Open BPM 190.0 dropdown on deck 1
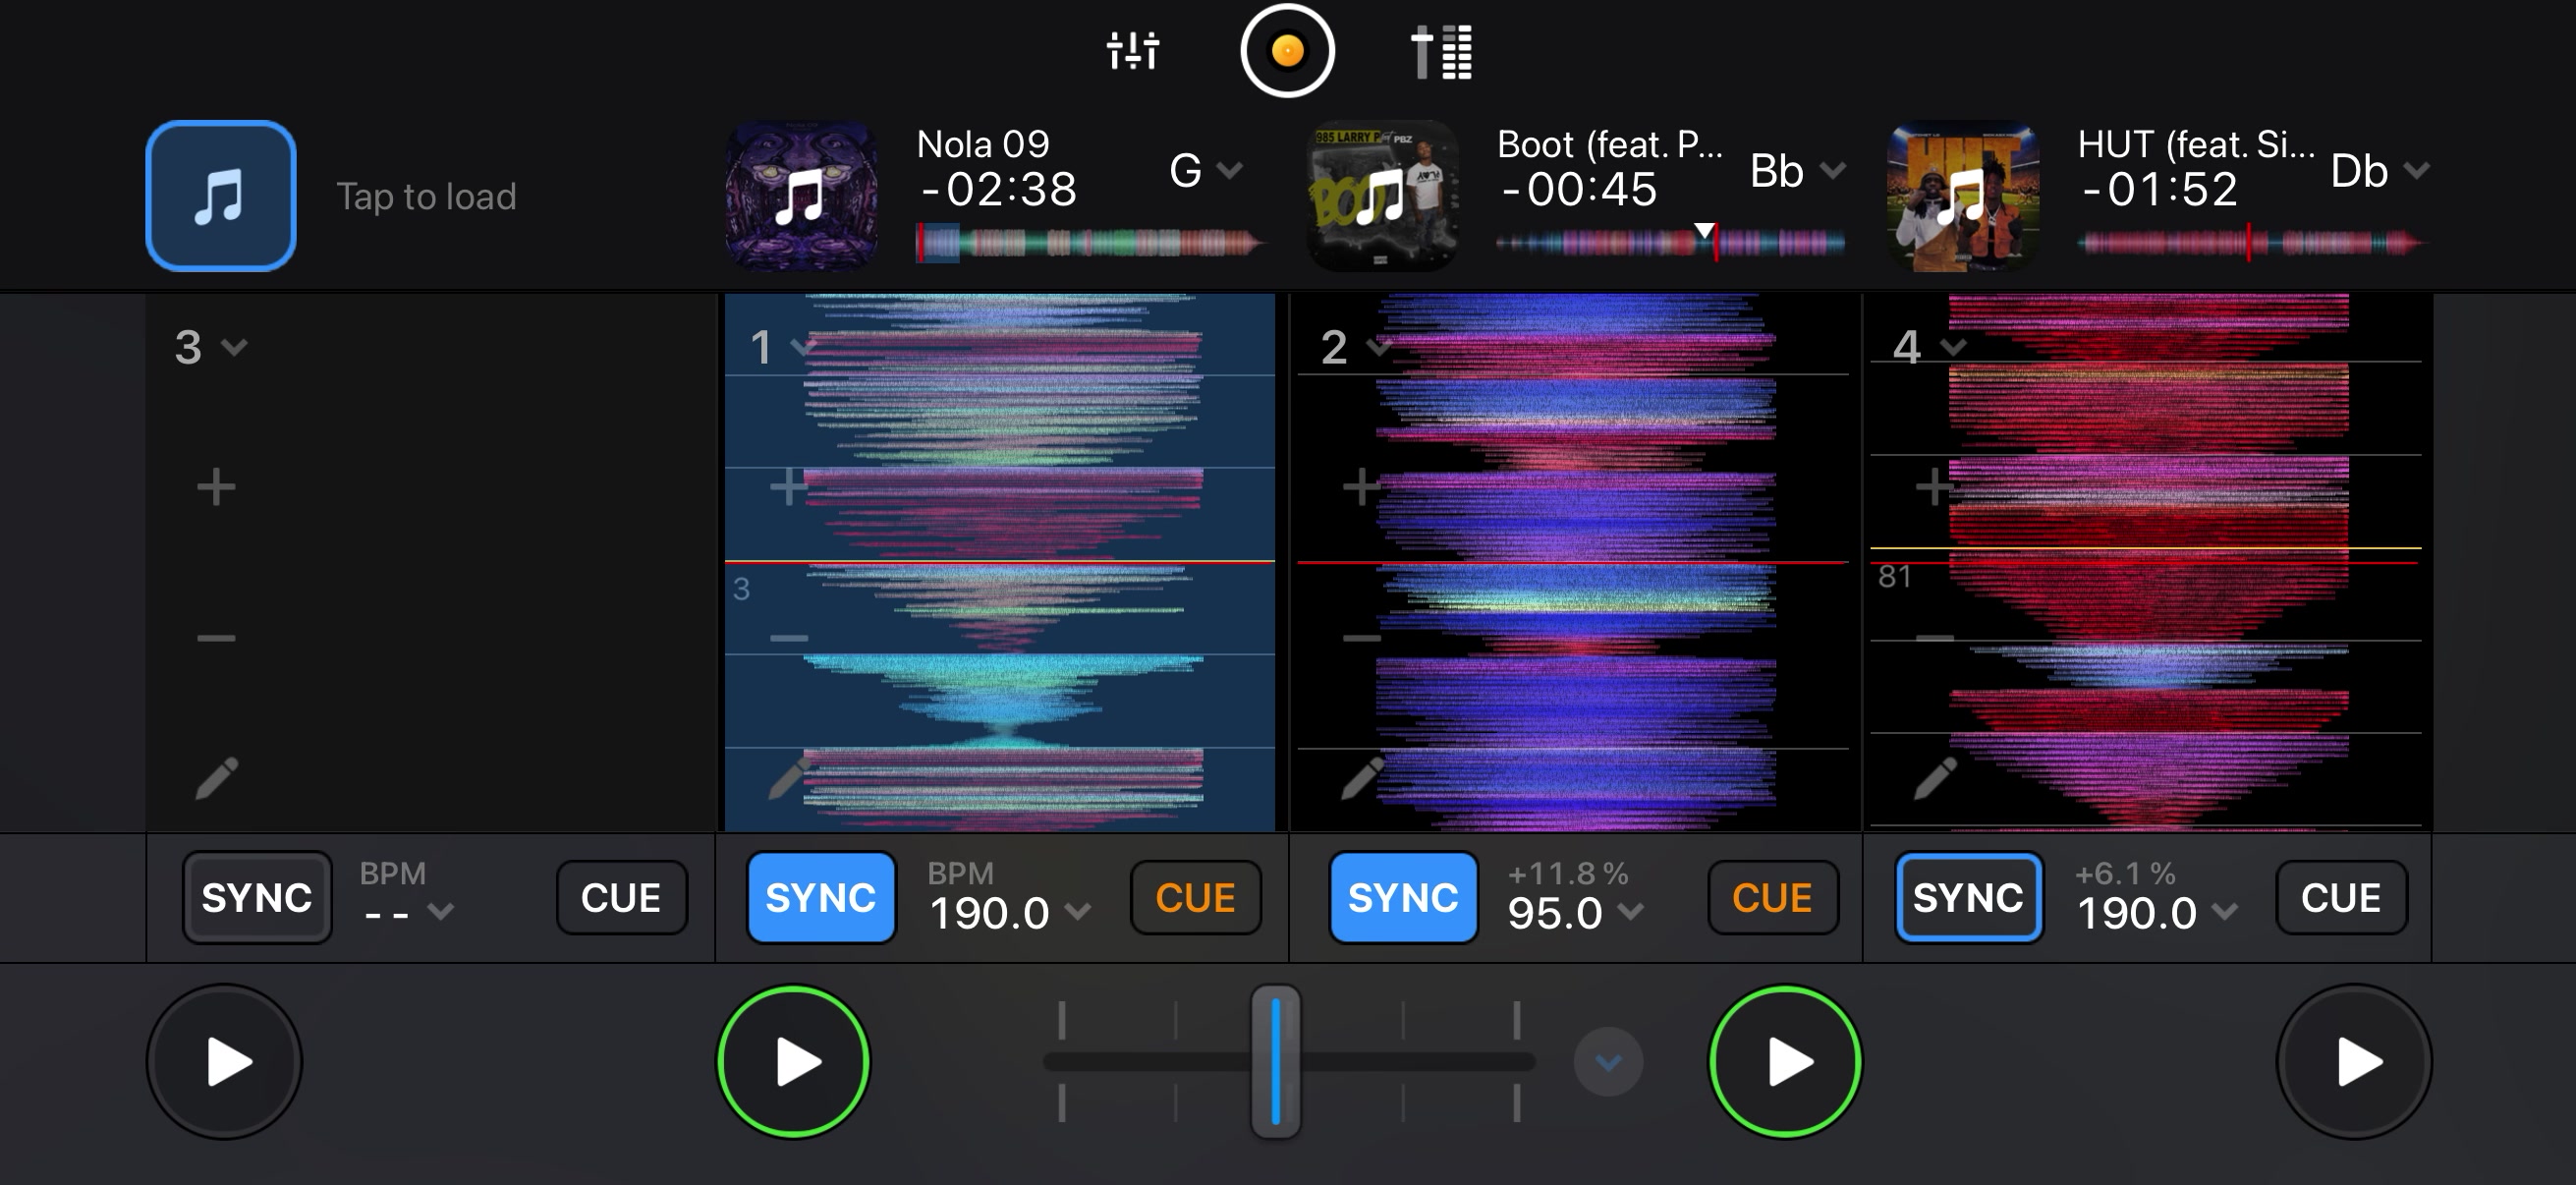 point(1009,912)
